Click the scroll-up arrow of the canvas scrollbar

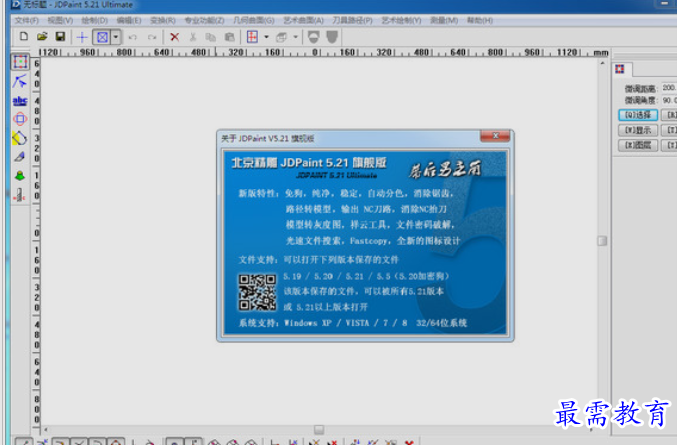pyautogui.click(x=602, y=63)
